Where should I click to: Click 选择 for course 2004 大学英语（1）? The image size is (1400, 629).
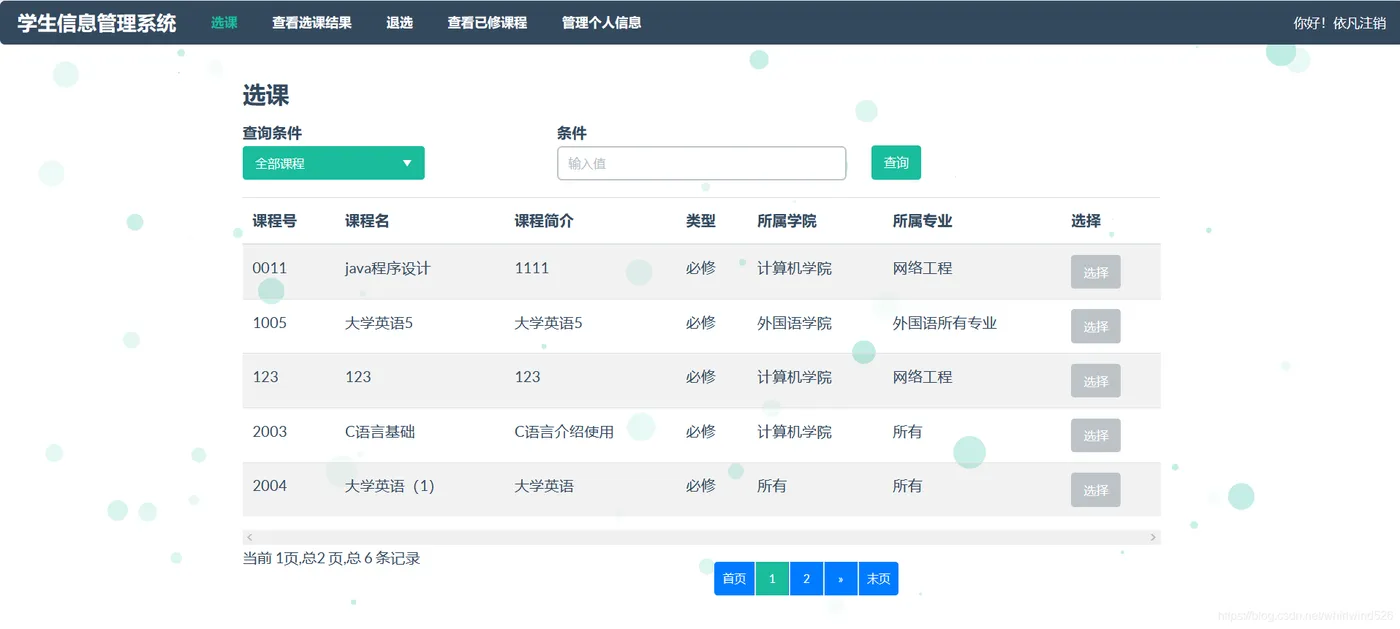tap(1096, 490)
